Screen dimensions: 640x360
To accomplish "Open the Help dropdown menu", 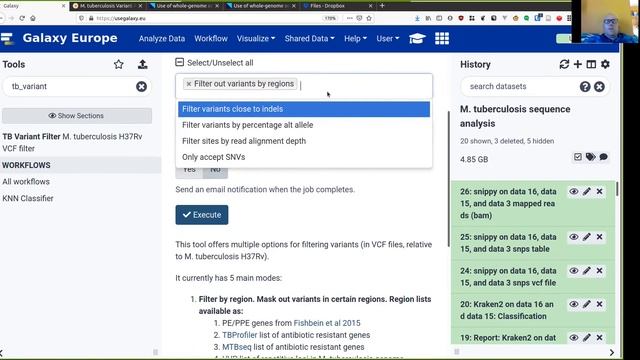I will pyautogui.click(x=355, y=38).
